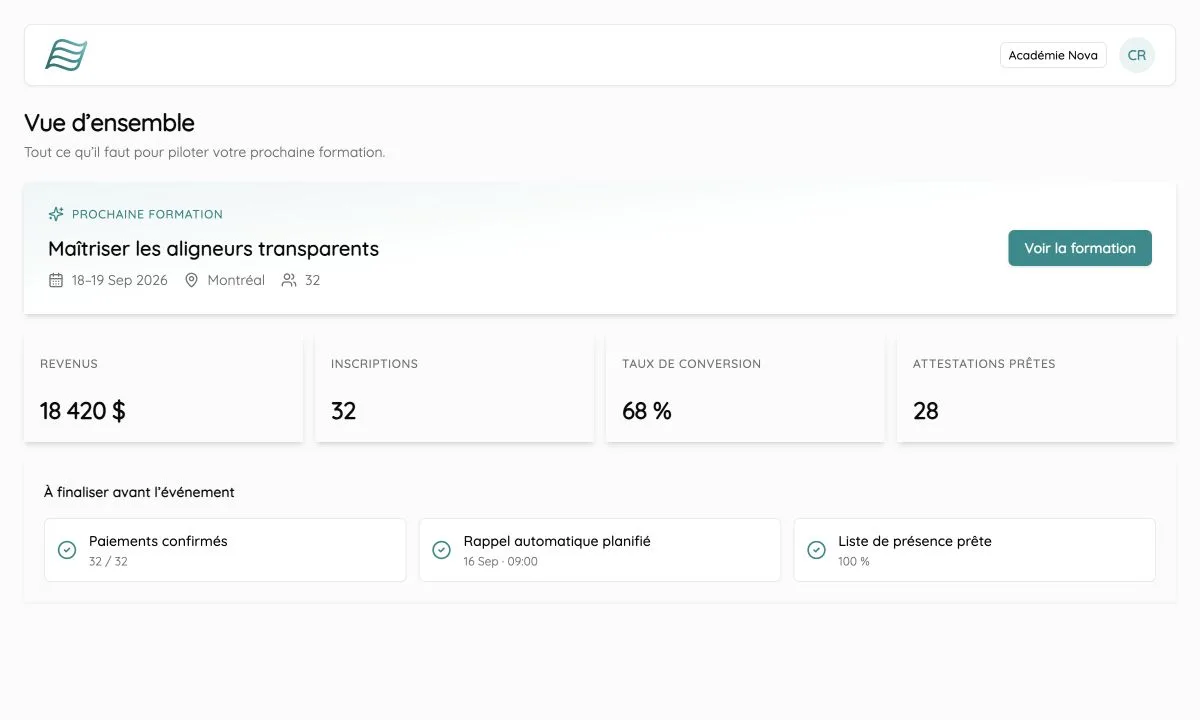Image resolution: width=1200 pixels, height=720 pixels.
Task: Open Voir la formation
Action: click(1080, 248)
